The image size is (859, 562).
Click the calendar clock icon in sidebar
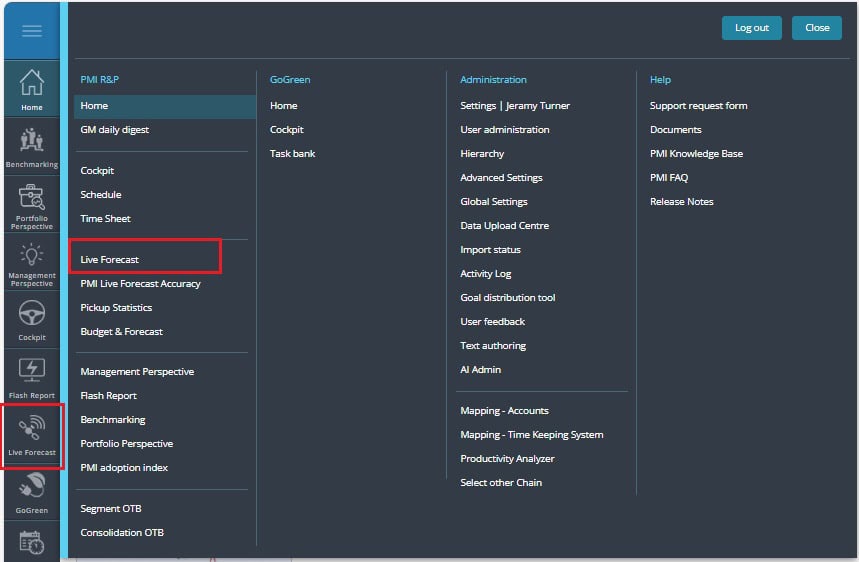[x=32, y=542]
